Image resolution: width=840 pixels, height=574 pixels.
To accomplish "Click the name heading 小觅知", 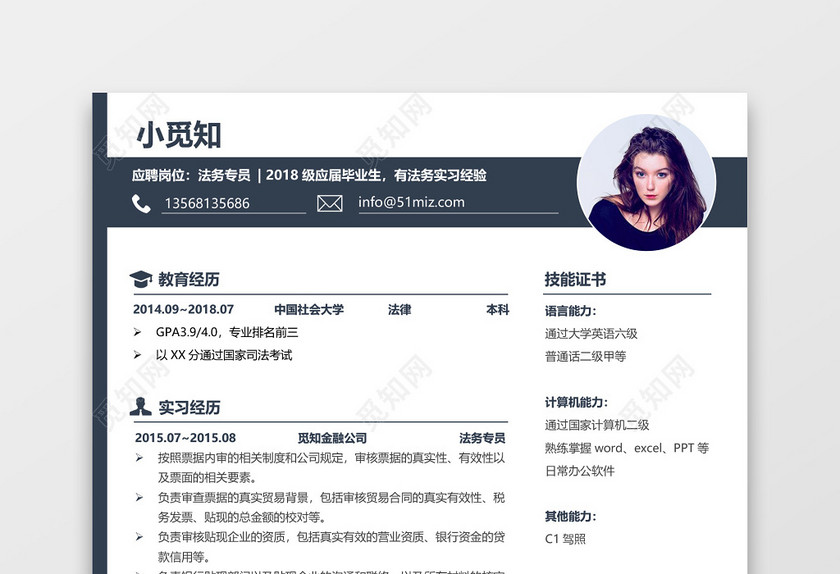I will point(178,135).
